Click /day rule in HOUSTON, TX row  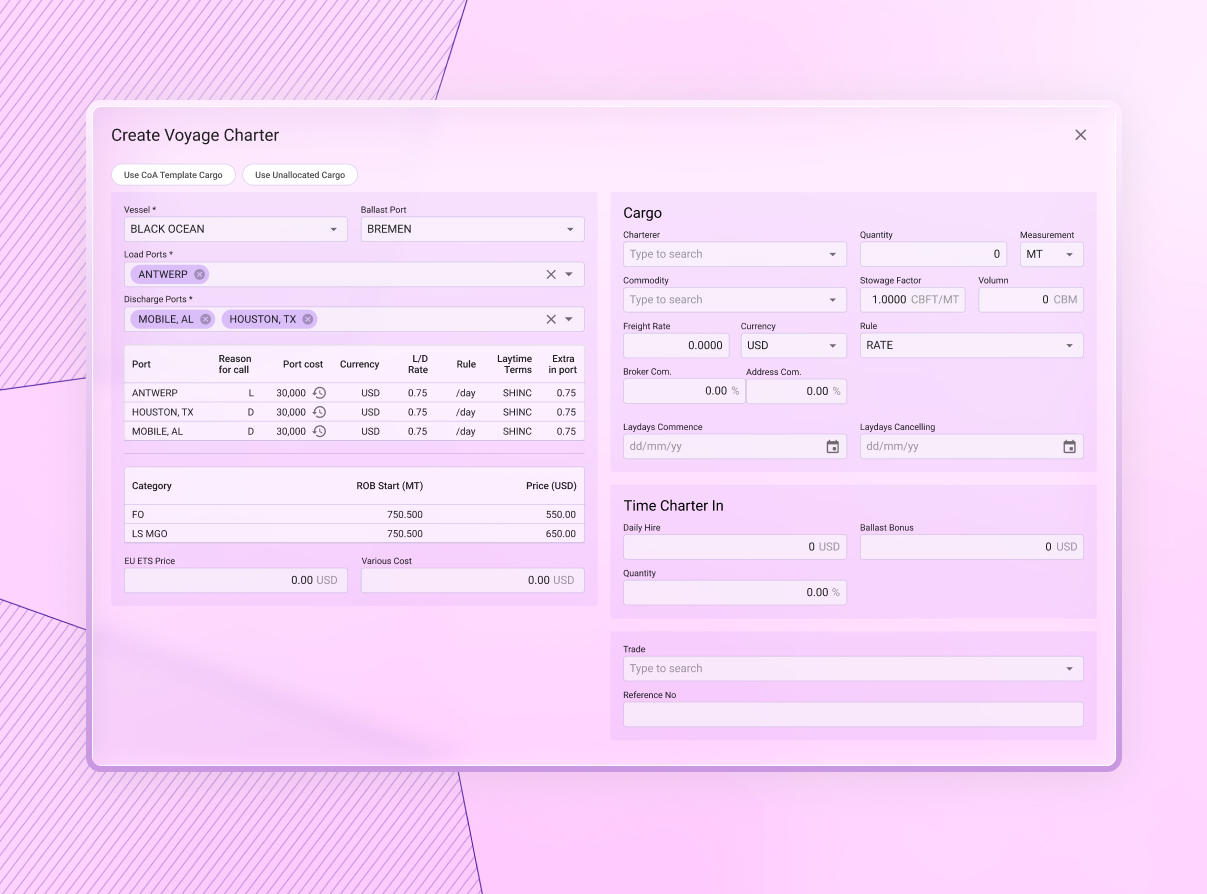coord(466,412)
